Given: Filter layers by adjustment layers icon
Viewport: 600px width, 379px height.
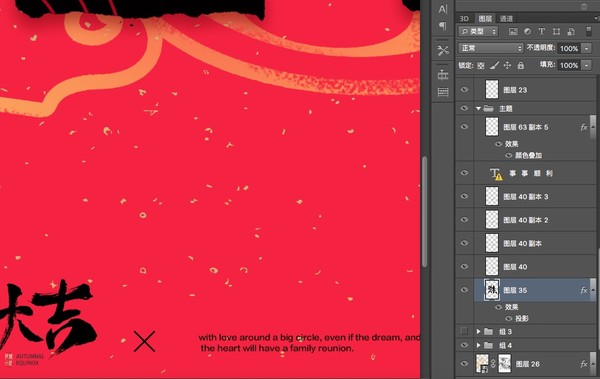Looking at the screenshot, I should pos(527,31).
